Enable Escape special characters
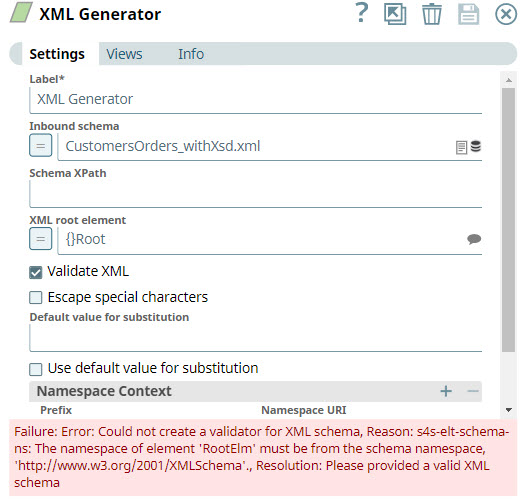The image size is (520, 502). pyautogui.click(x=36, y=297)
